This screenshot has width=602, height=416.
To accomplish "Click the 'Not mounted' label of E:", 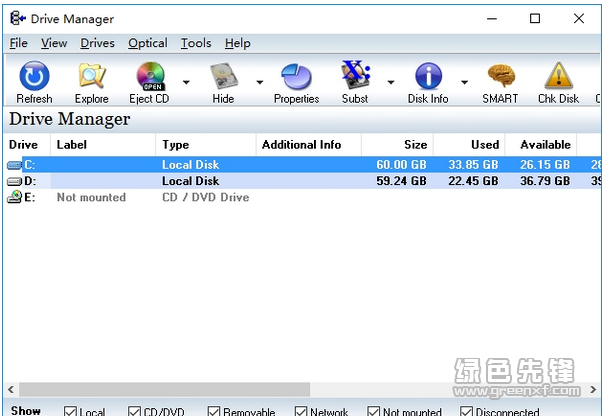I will click(91, 197).
